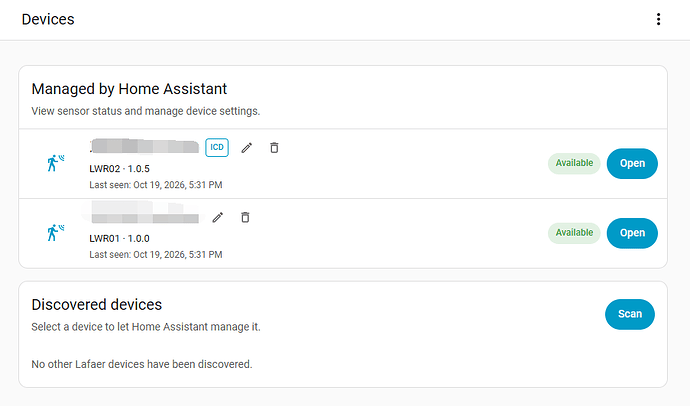The height and width of the screenshot is (406, 690).
Task: Click the Available status of LWR01
Action: click(574, 233)
